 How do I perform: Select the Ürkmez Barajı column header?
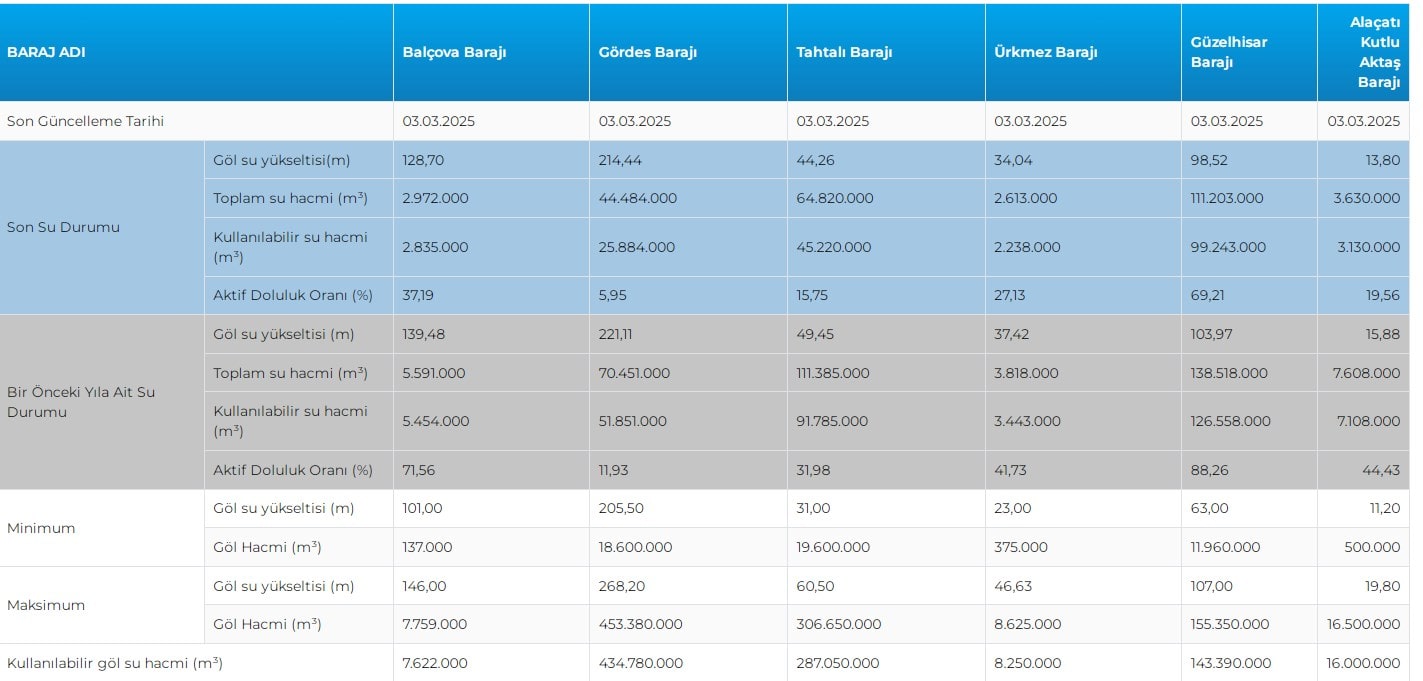point(1045,52)
